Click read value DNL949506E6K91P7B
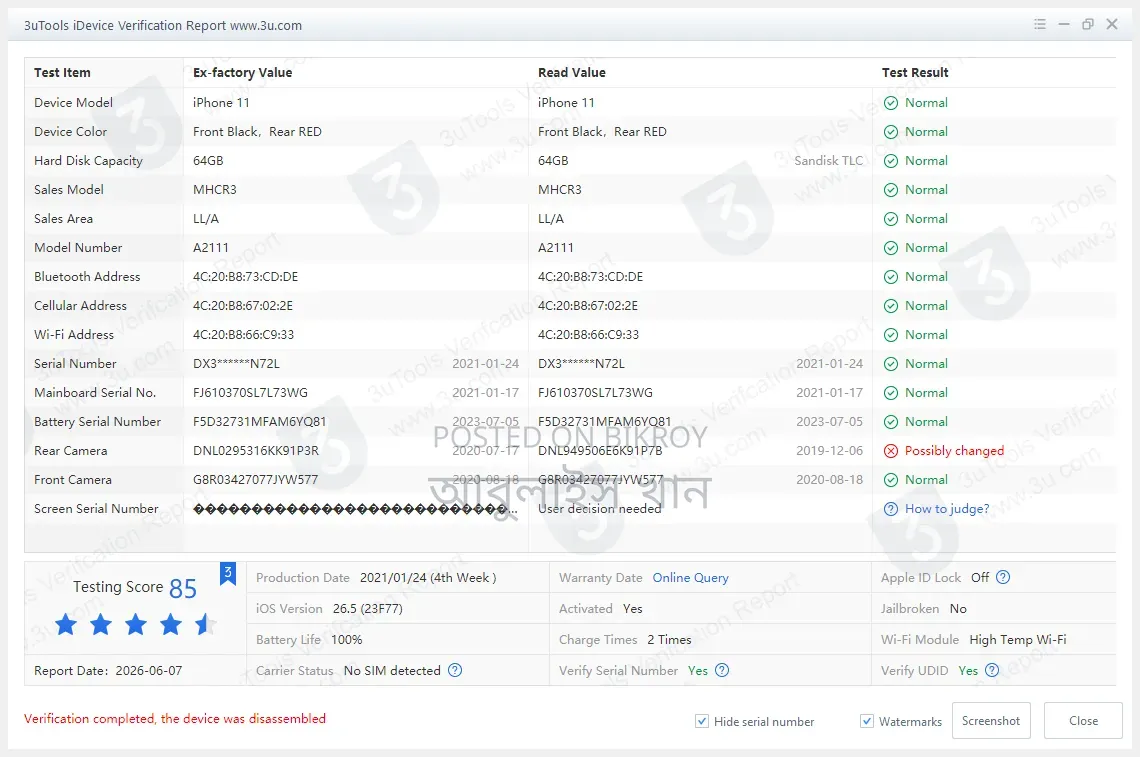 pyautogui.click(x=601, y=451)
